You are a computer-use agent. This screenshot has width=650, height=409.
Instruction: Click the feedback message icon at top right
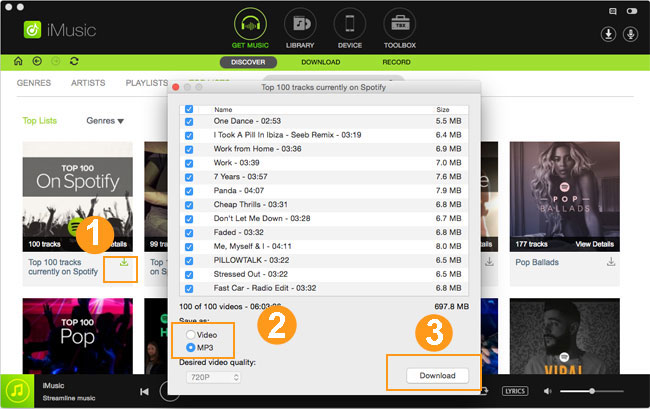613,11
